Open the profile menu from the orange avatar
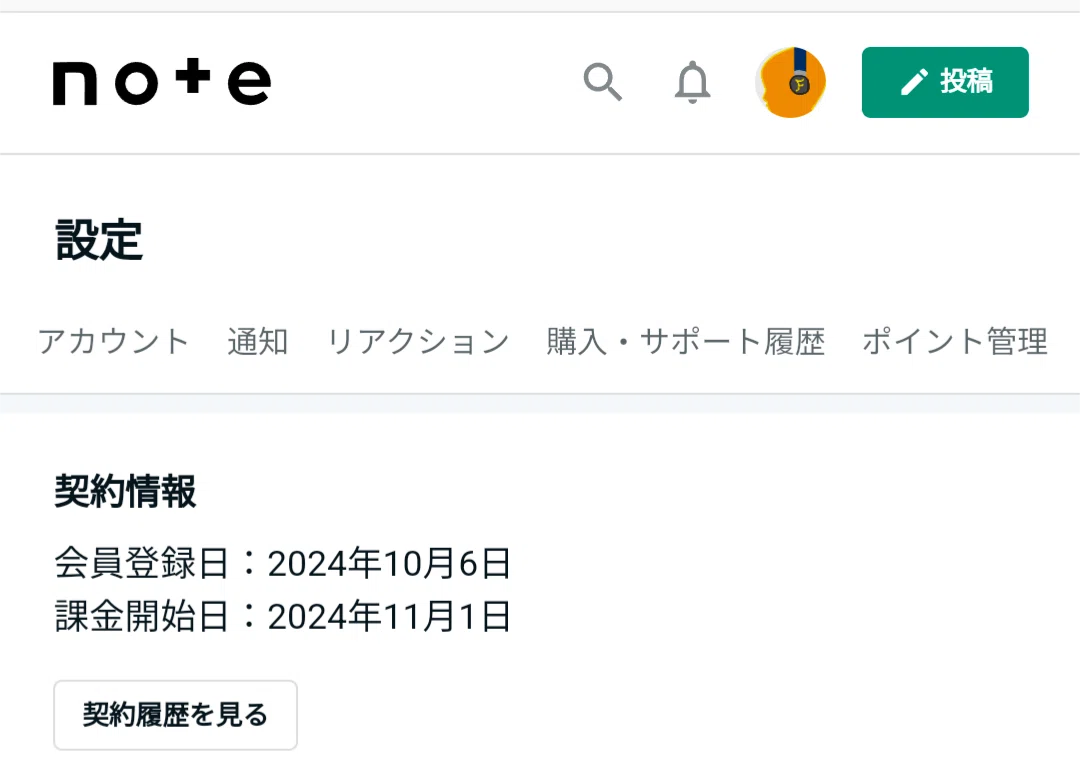 [790, 82]
